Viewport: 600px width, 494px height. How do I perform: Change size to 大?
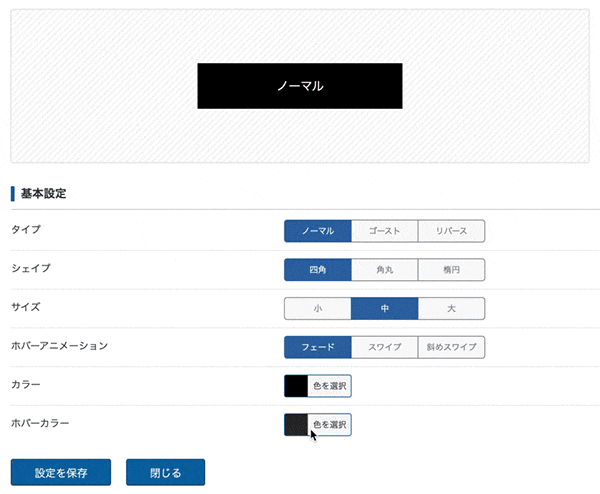[x=452, y=308]
